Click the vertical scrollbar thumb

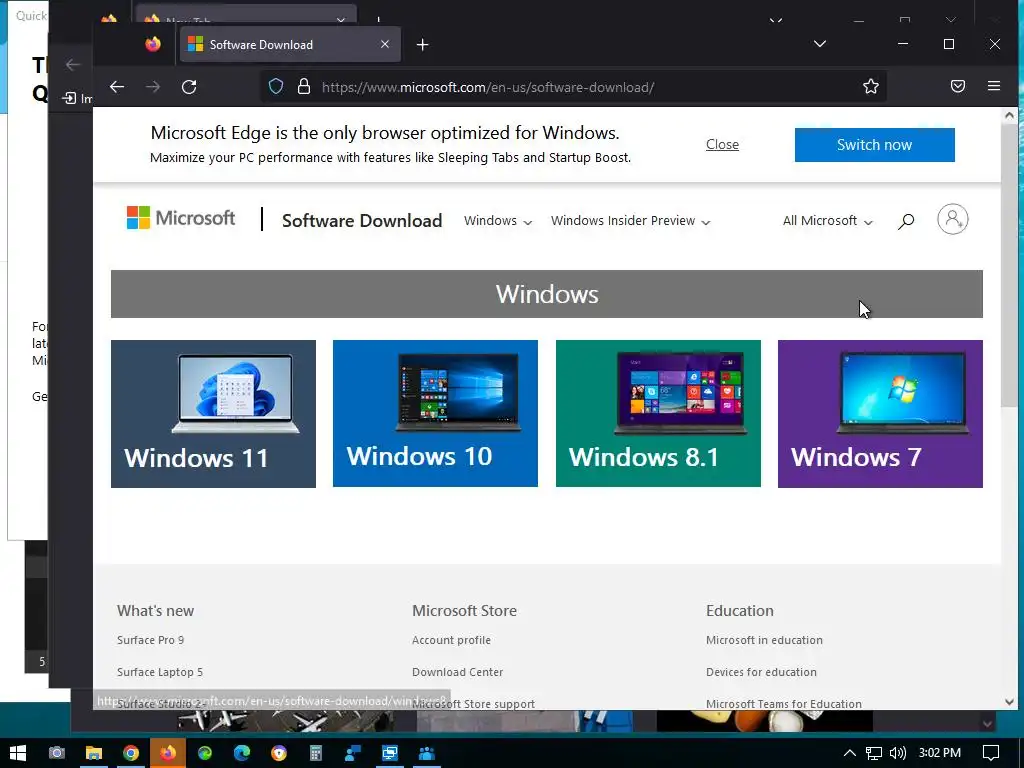pyautogui.click(x=1010, y=264)
